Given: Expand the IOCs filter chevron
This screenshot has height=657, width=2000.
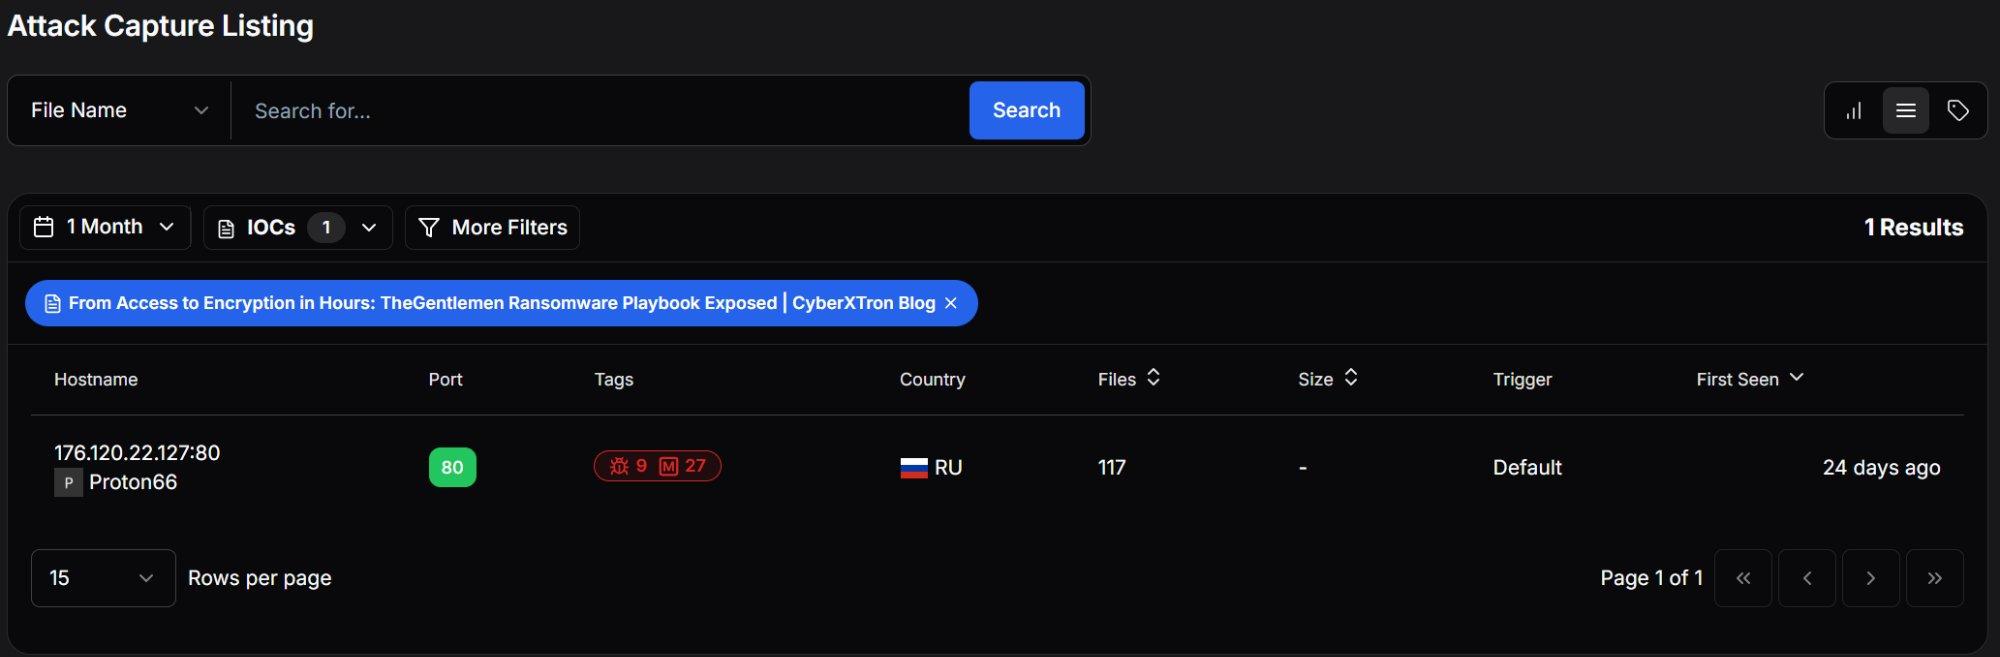Looking at the screenshot, I should (369, 227).
